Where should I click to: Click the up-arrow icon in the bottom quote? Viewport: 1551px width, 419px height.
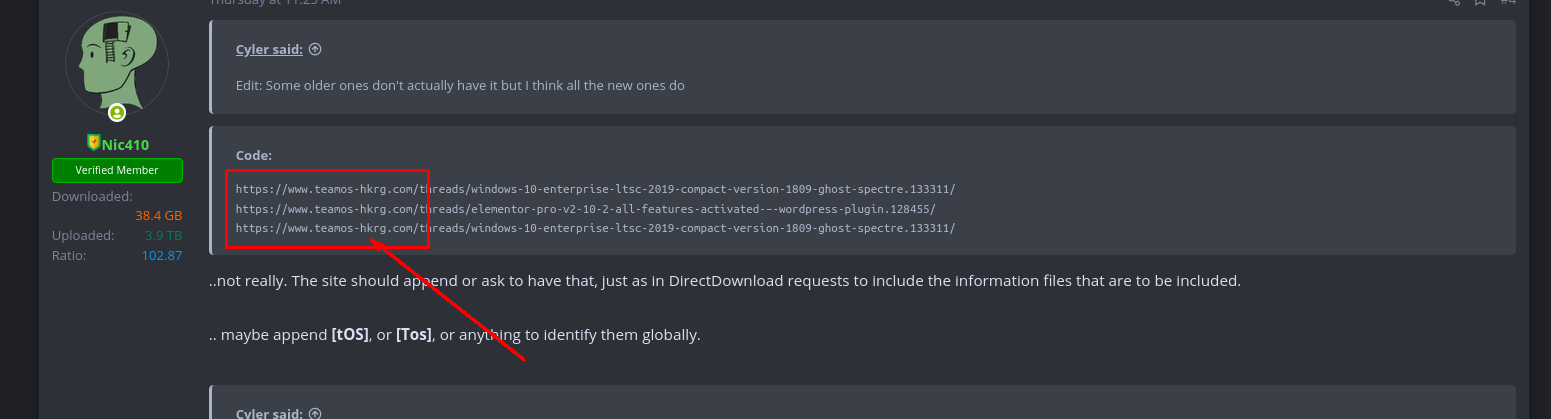[x=315, y=412]
